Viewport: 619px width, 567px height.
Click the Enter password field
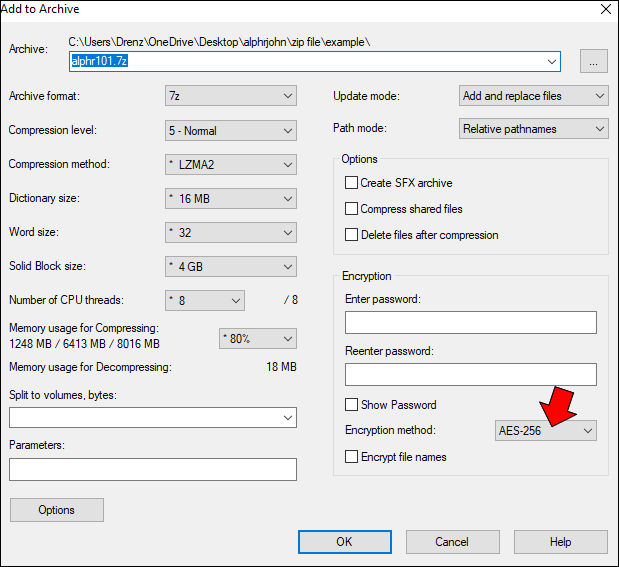click(x=471, y=322)
